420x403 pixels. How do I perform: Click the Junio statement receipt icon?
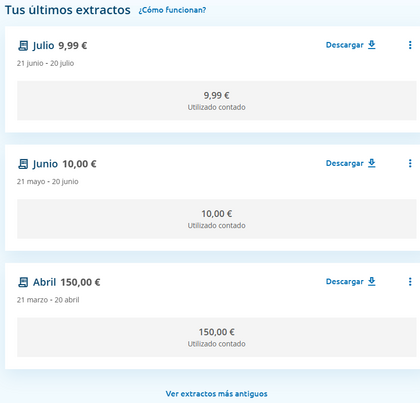pos(23,164)
